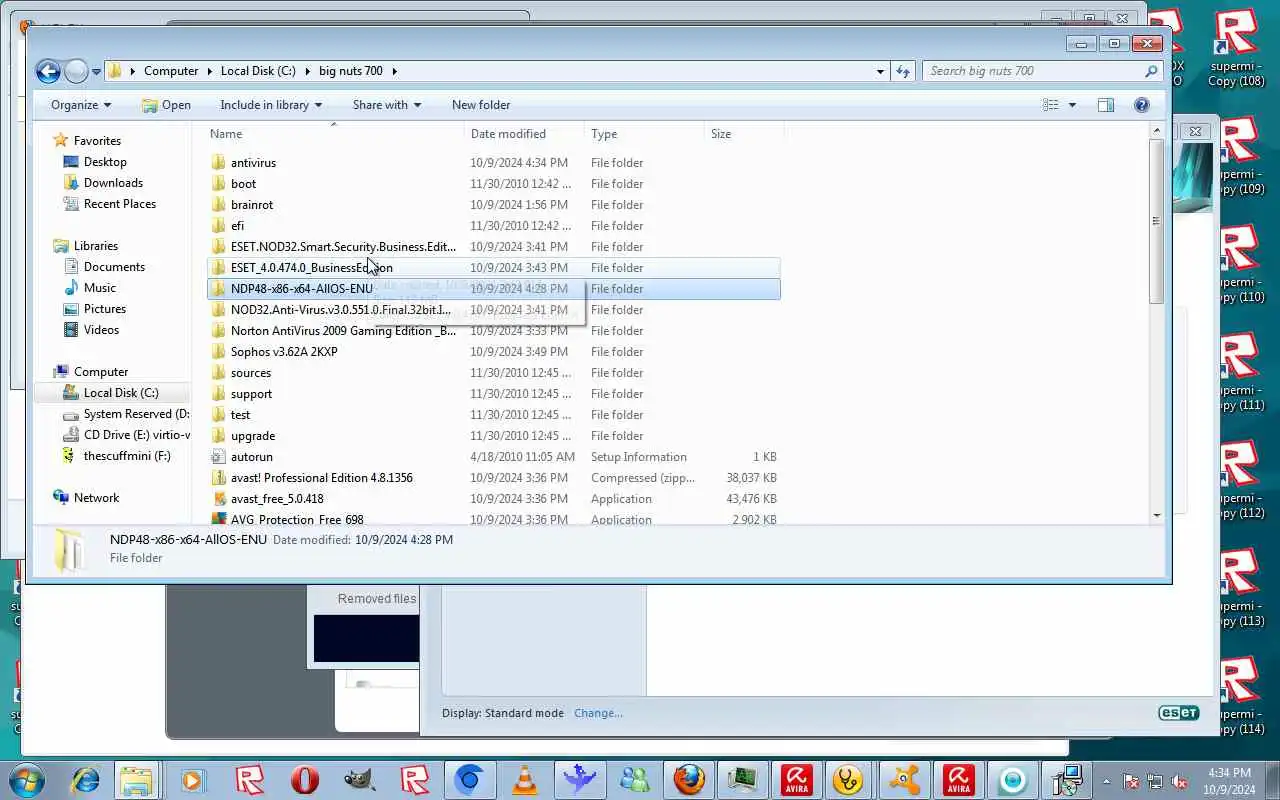Click the refresh button beside the address bar
The width and height of the screenshot is (1280, 800).
[903, 71]
